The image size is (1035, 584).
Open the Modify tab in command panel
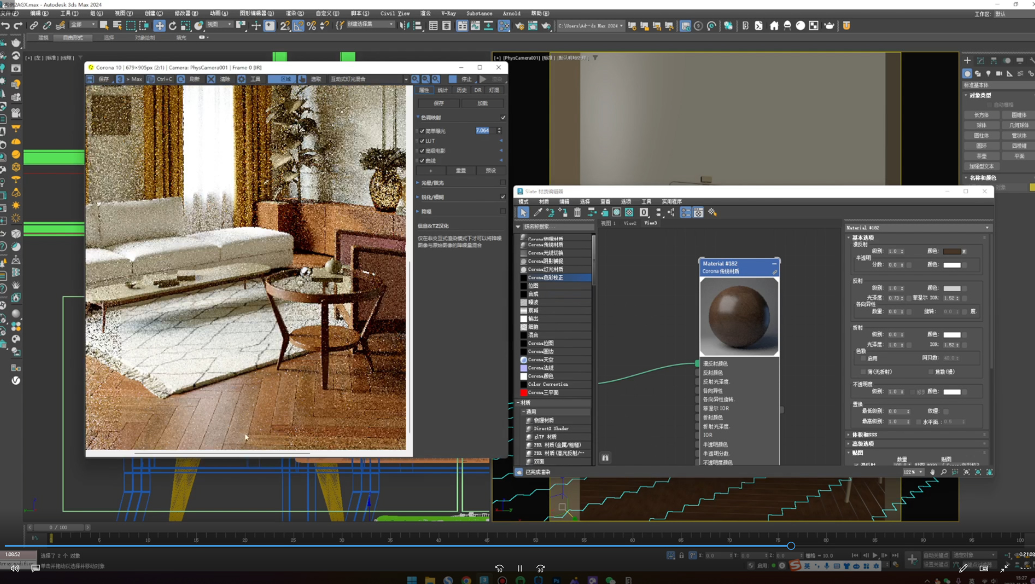pos(980,61)
